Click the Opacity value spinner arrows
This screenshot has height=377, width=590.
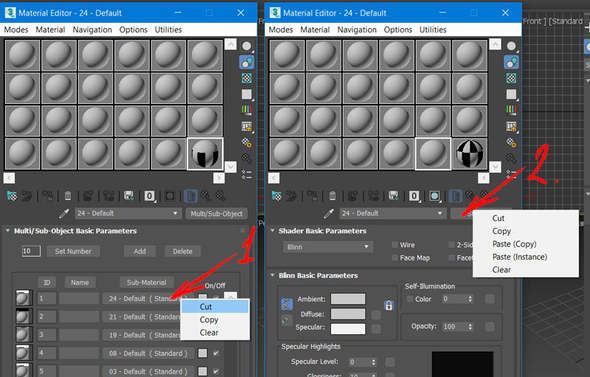pyautogui.click(x=470, y=327)
